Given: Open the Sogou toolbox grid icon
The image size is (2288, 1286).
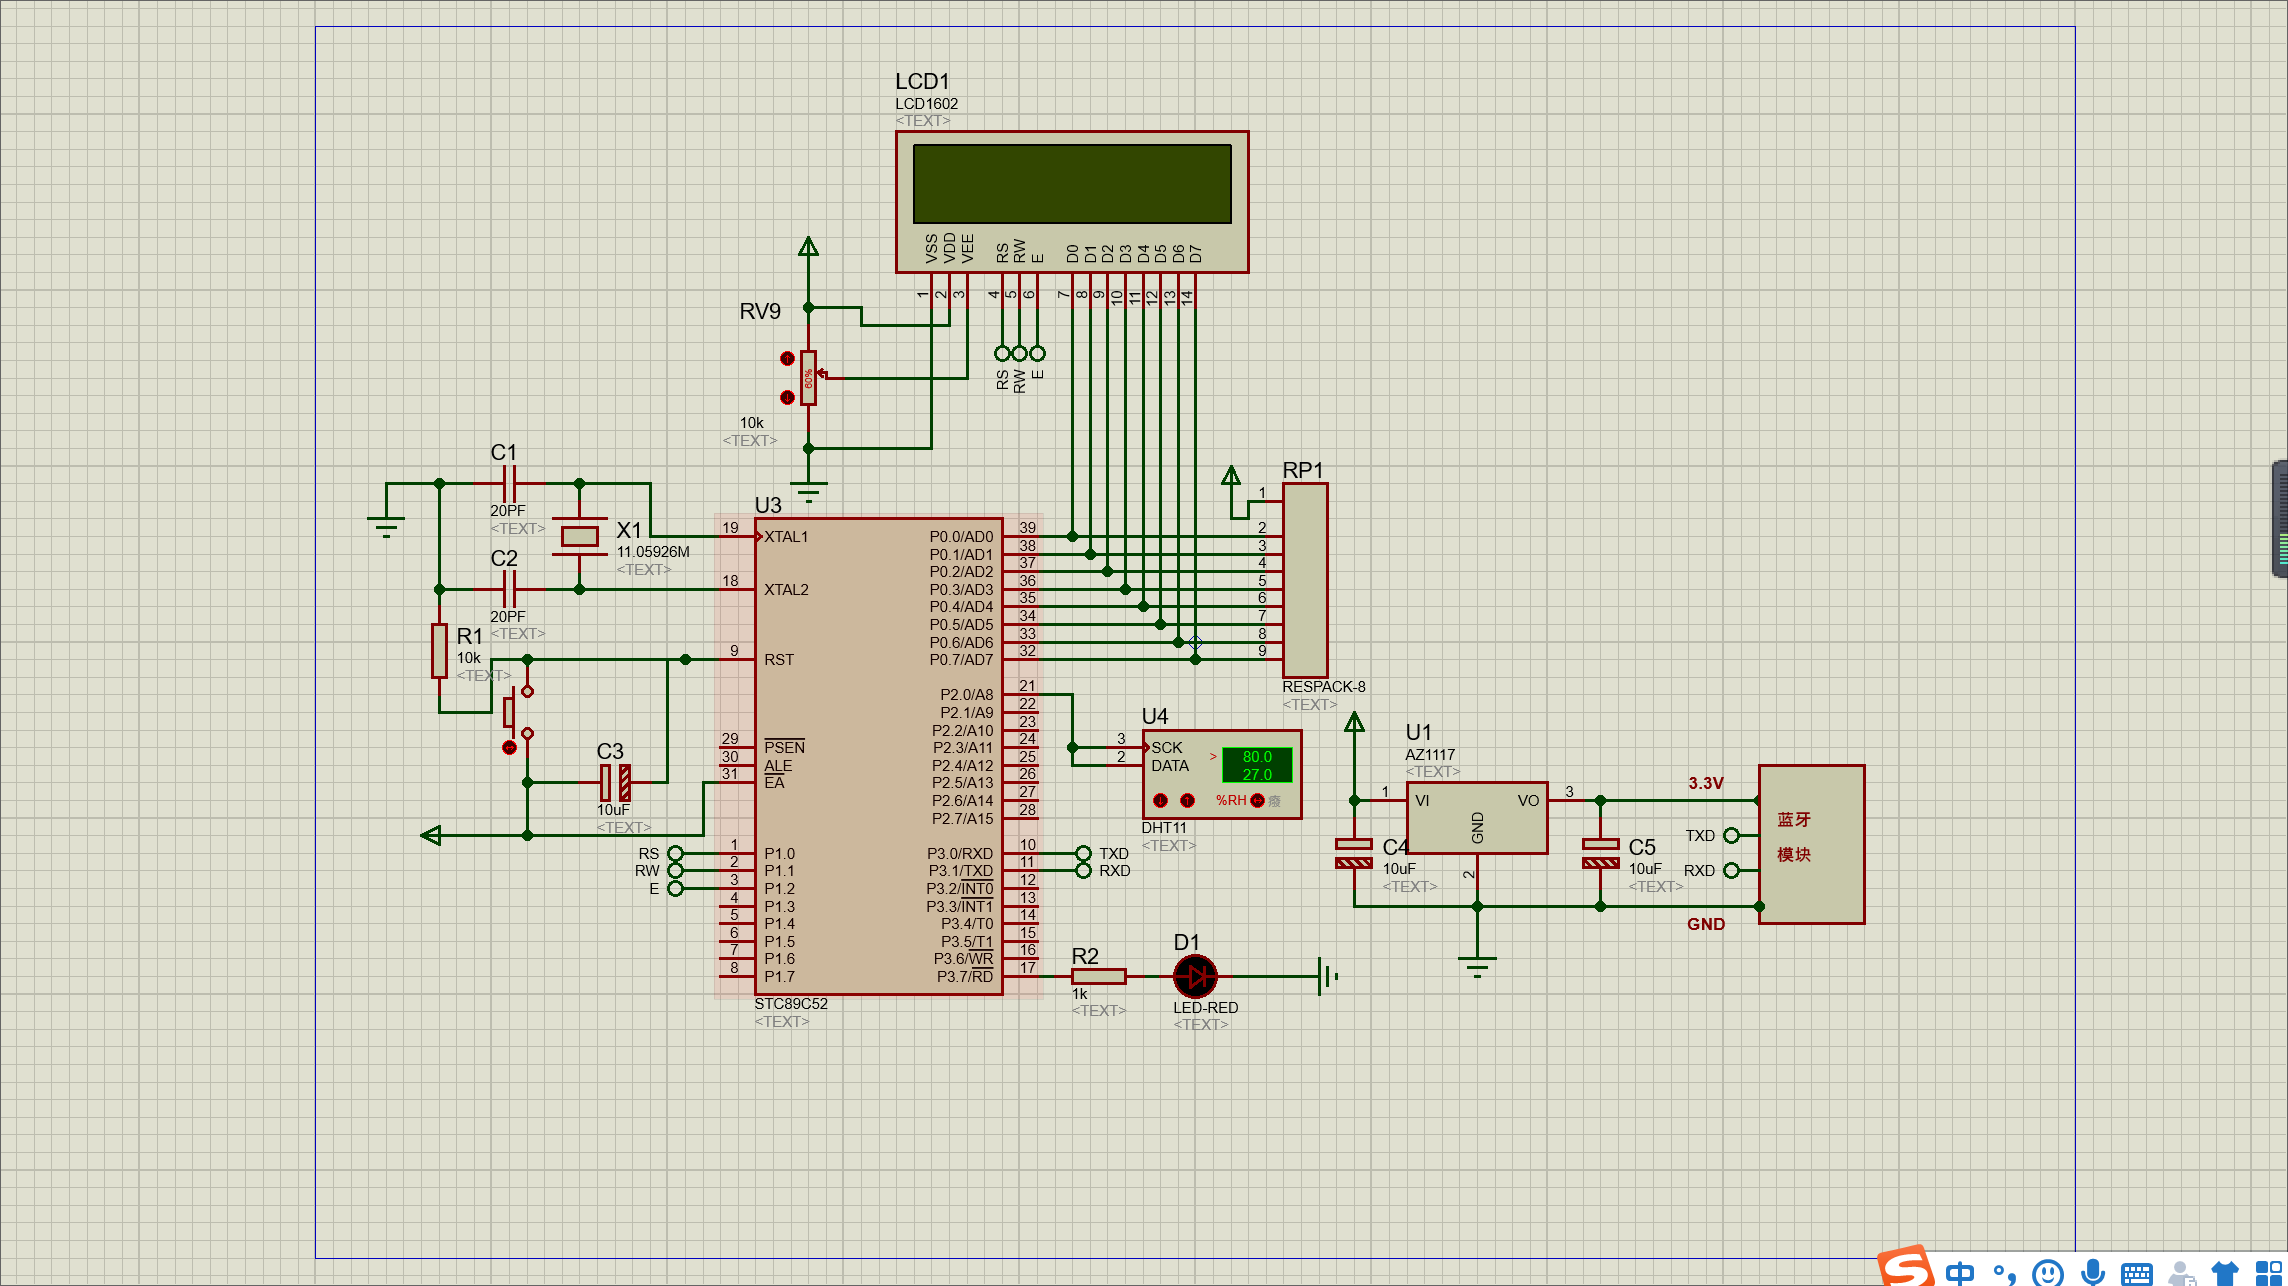Looking at the screenshot, I should [2268, 1273].
